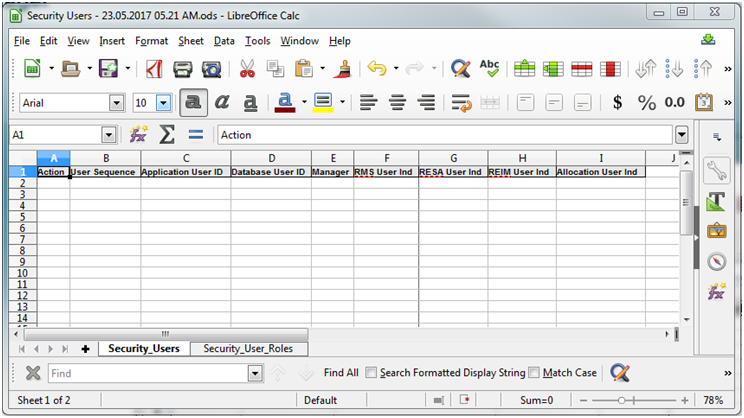Expand the formula bar
The height and width of the screenshot is (418, 744).
(681, 135)
